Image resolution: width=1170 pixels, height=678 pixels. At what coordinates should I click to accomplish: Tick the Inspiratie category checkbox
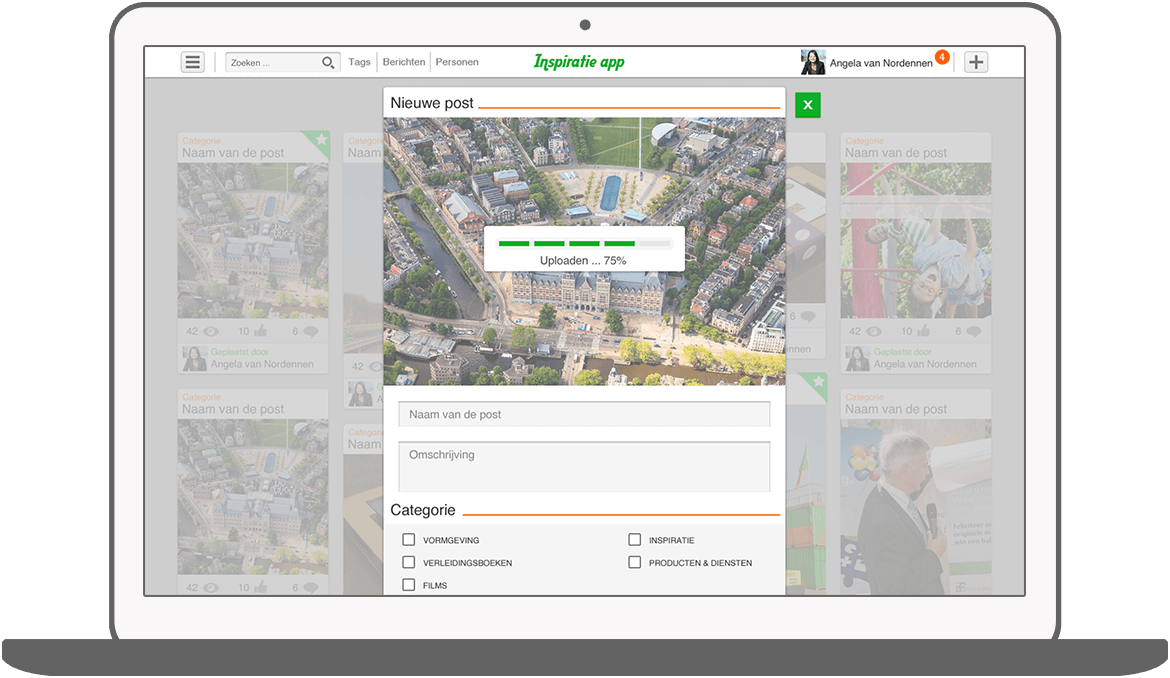tap(635, 539)
